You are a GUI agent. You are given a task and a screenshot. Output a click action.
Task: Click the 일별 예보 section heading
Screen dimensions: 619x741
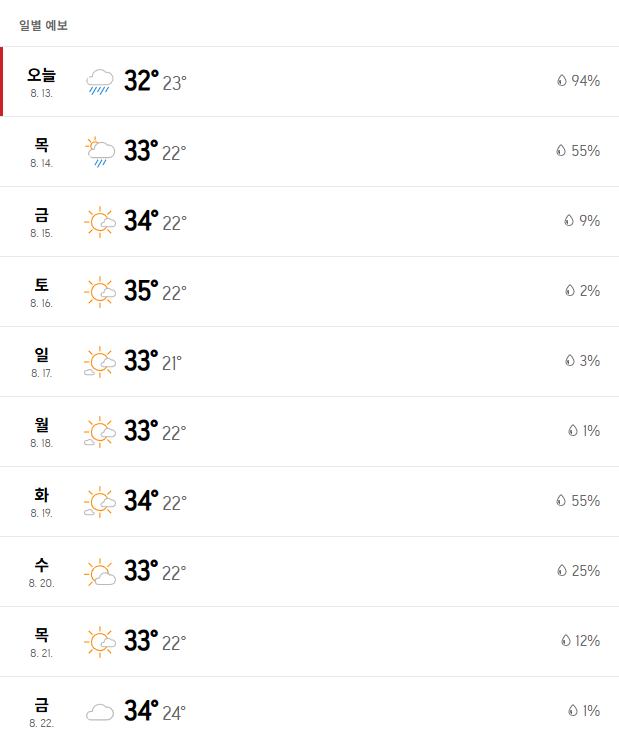click(x=43, y=25)
